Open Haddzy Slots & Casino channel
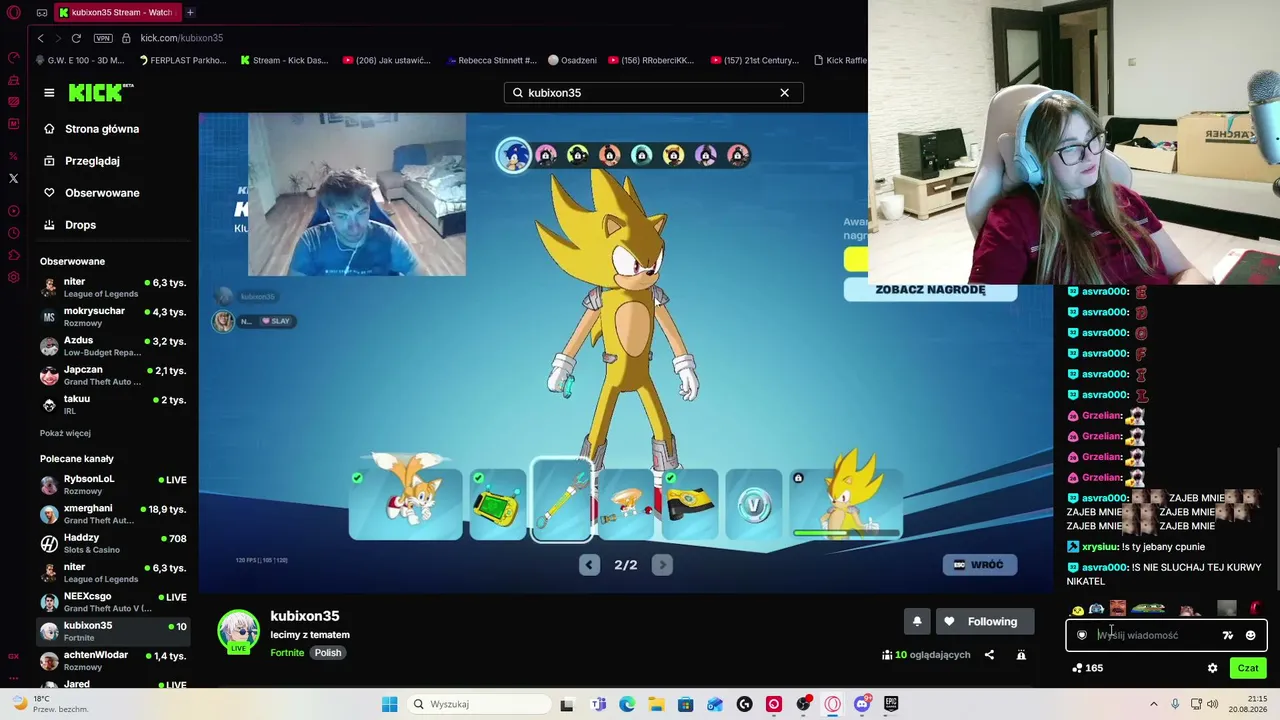1280x720 pixels. point(112,543)
